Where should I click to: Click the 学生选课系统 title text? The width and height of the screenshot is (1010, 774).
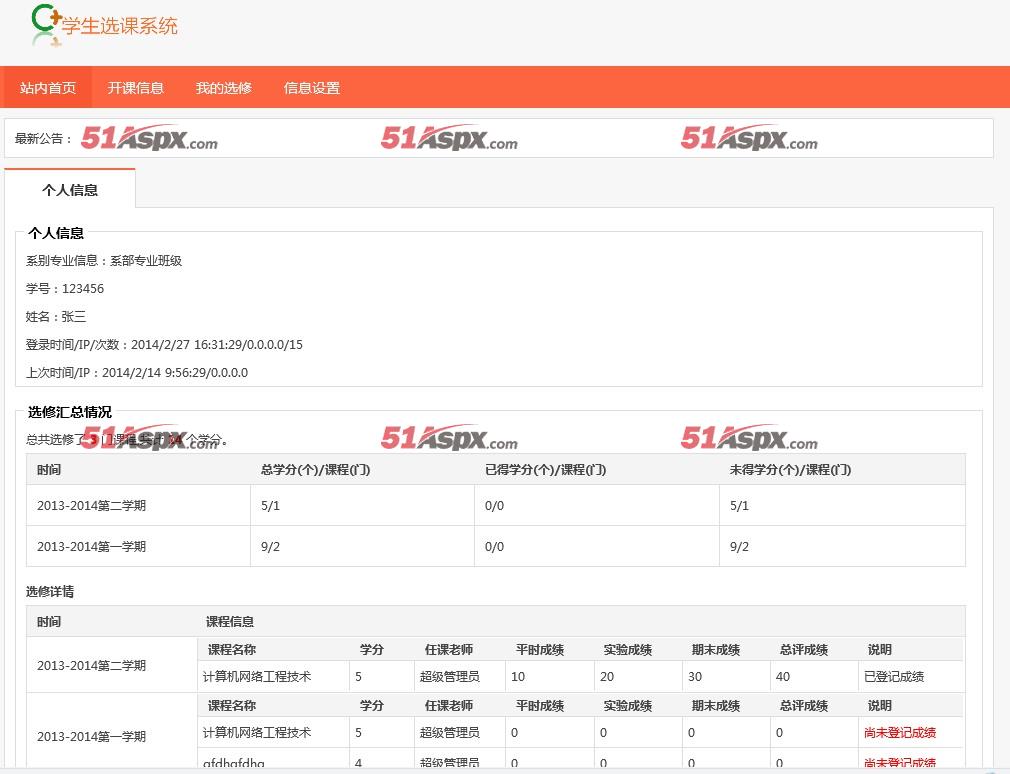coord(120,26)
